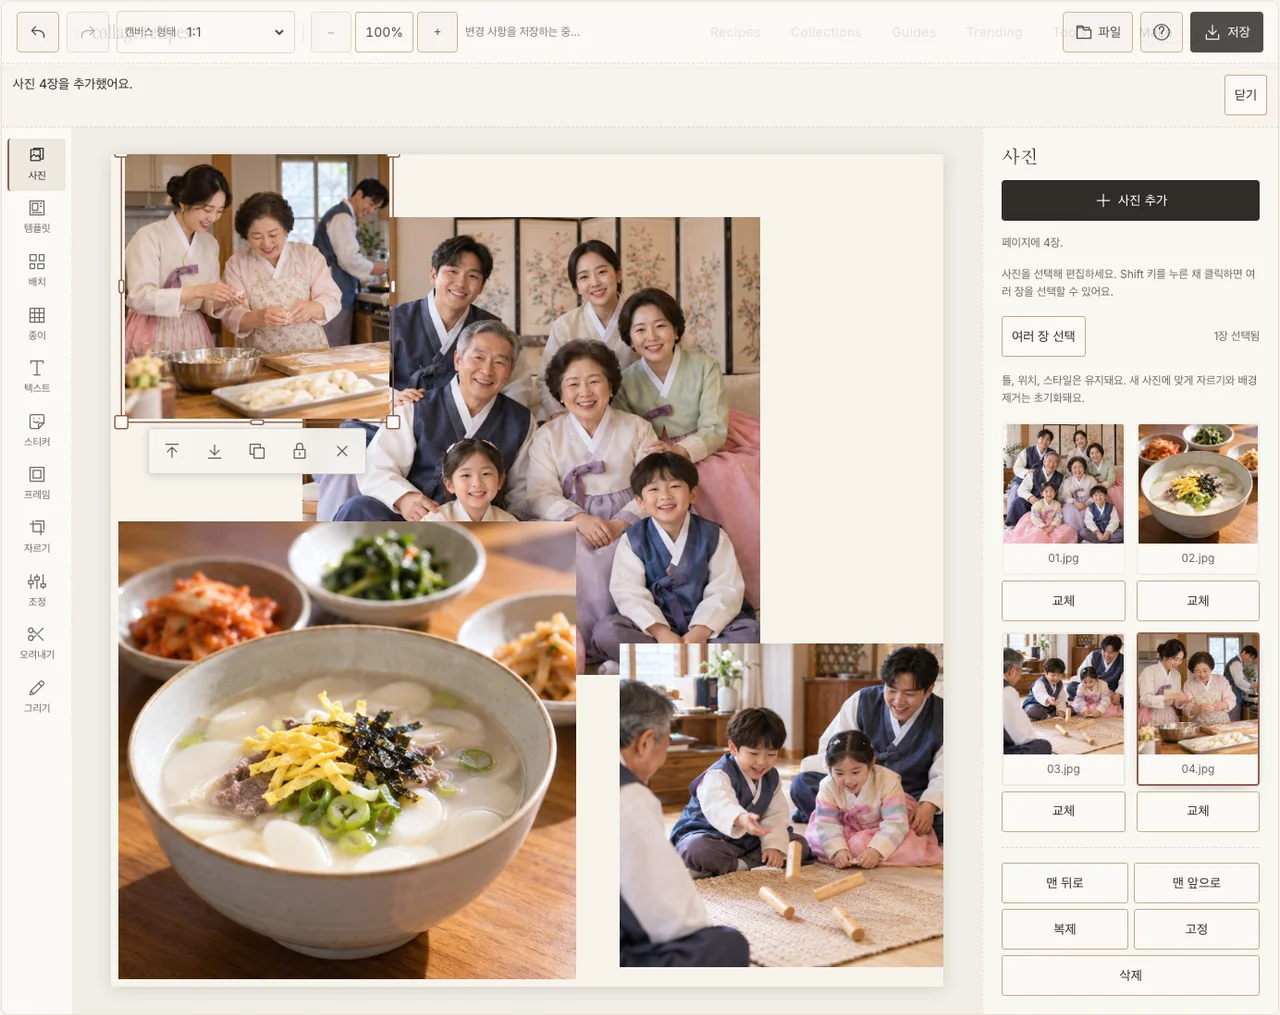1280x1015 pixels.
Task: Click the lock icon in floating toolbar
Action: [299, 451]
